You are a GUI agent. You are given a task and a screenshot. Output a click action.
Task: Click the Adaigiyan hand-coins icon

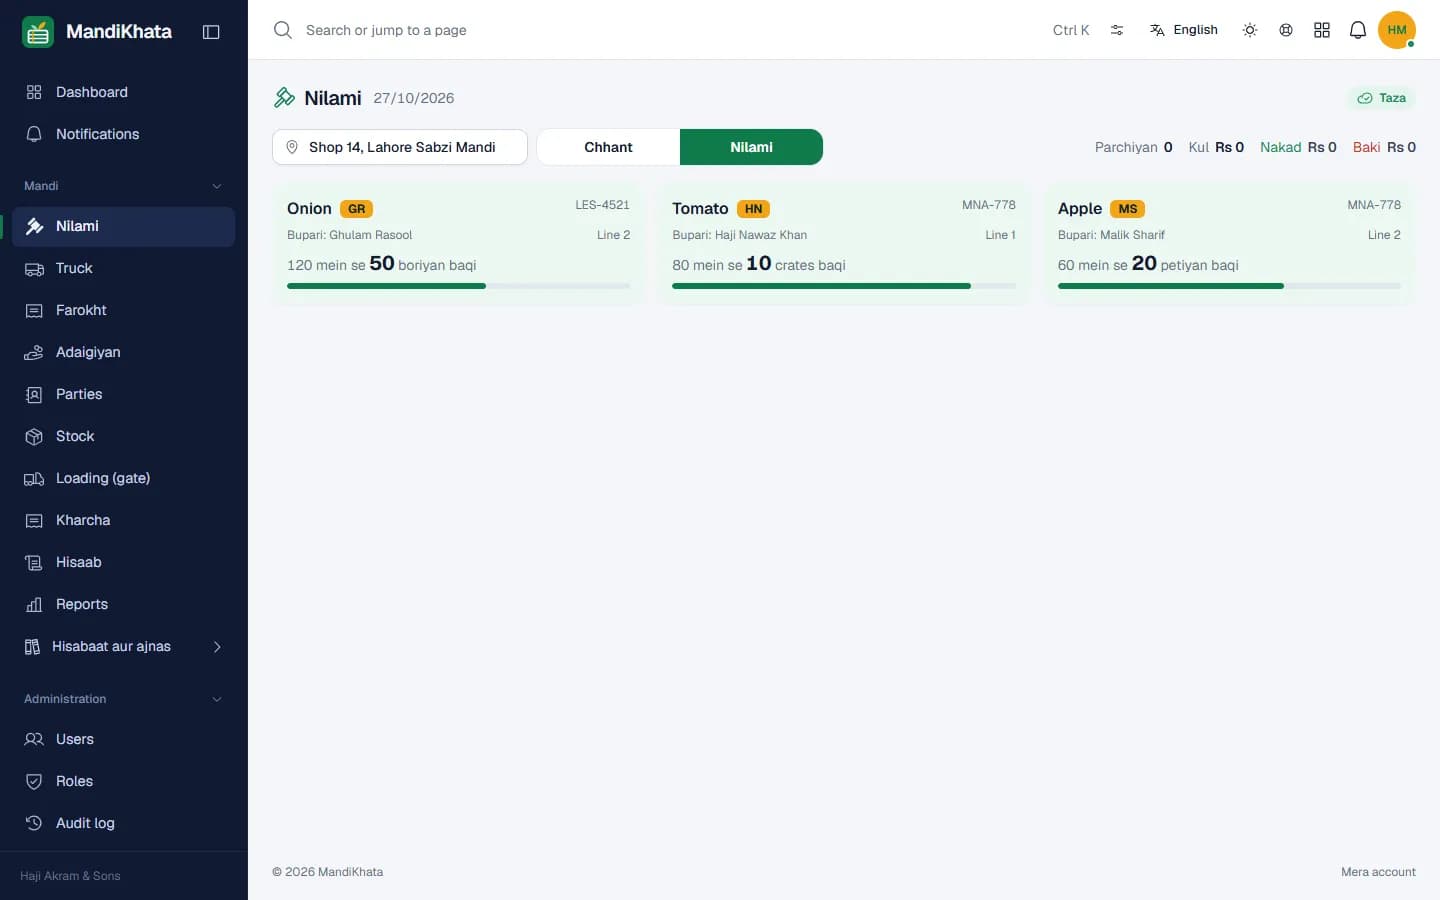click(x=34, y=352)
